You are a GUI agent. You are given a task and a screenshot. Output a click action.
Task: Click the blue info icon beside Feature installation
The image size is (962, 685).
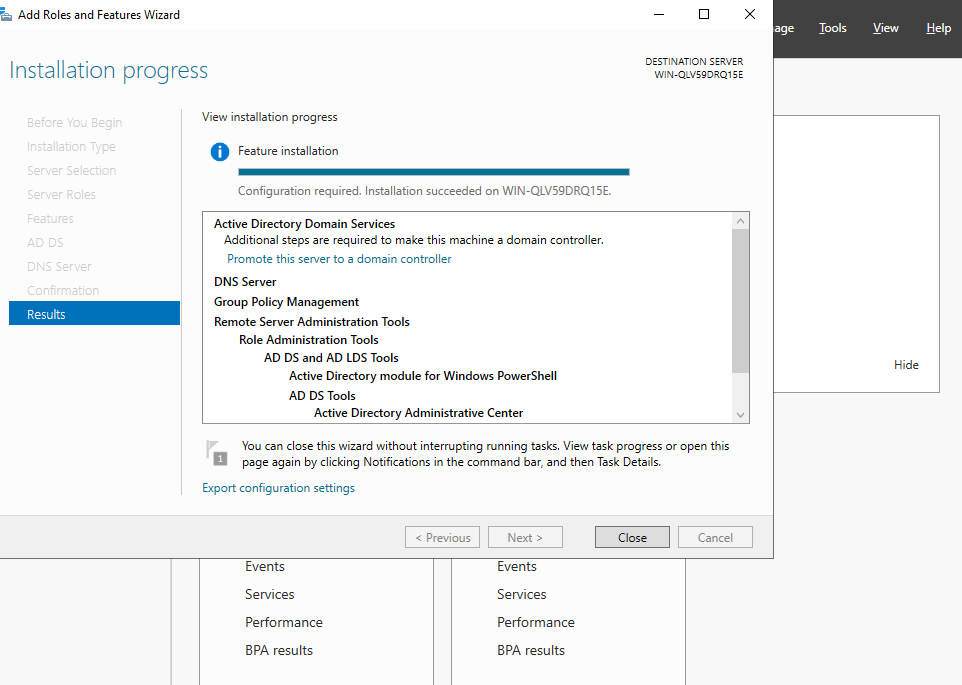(x=220, y=152)
